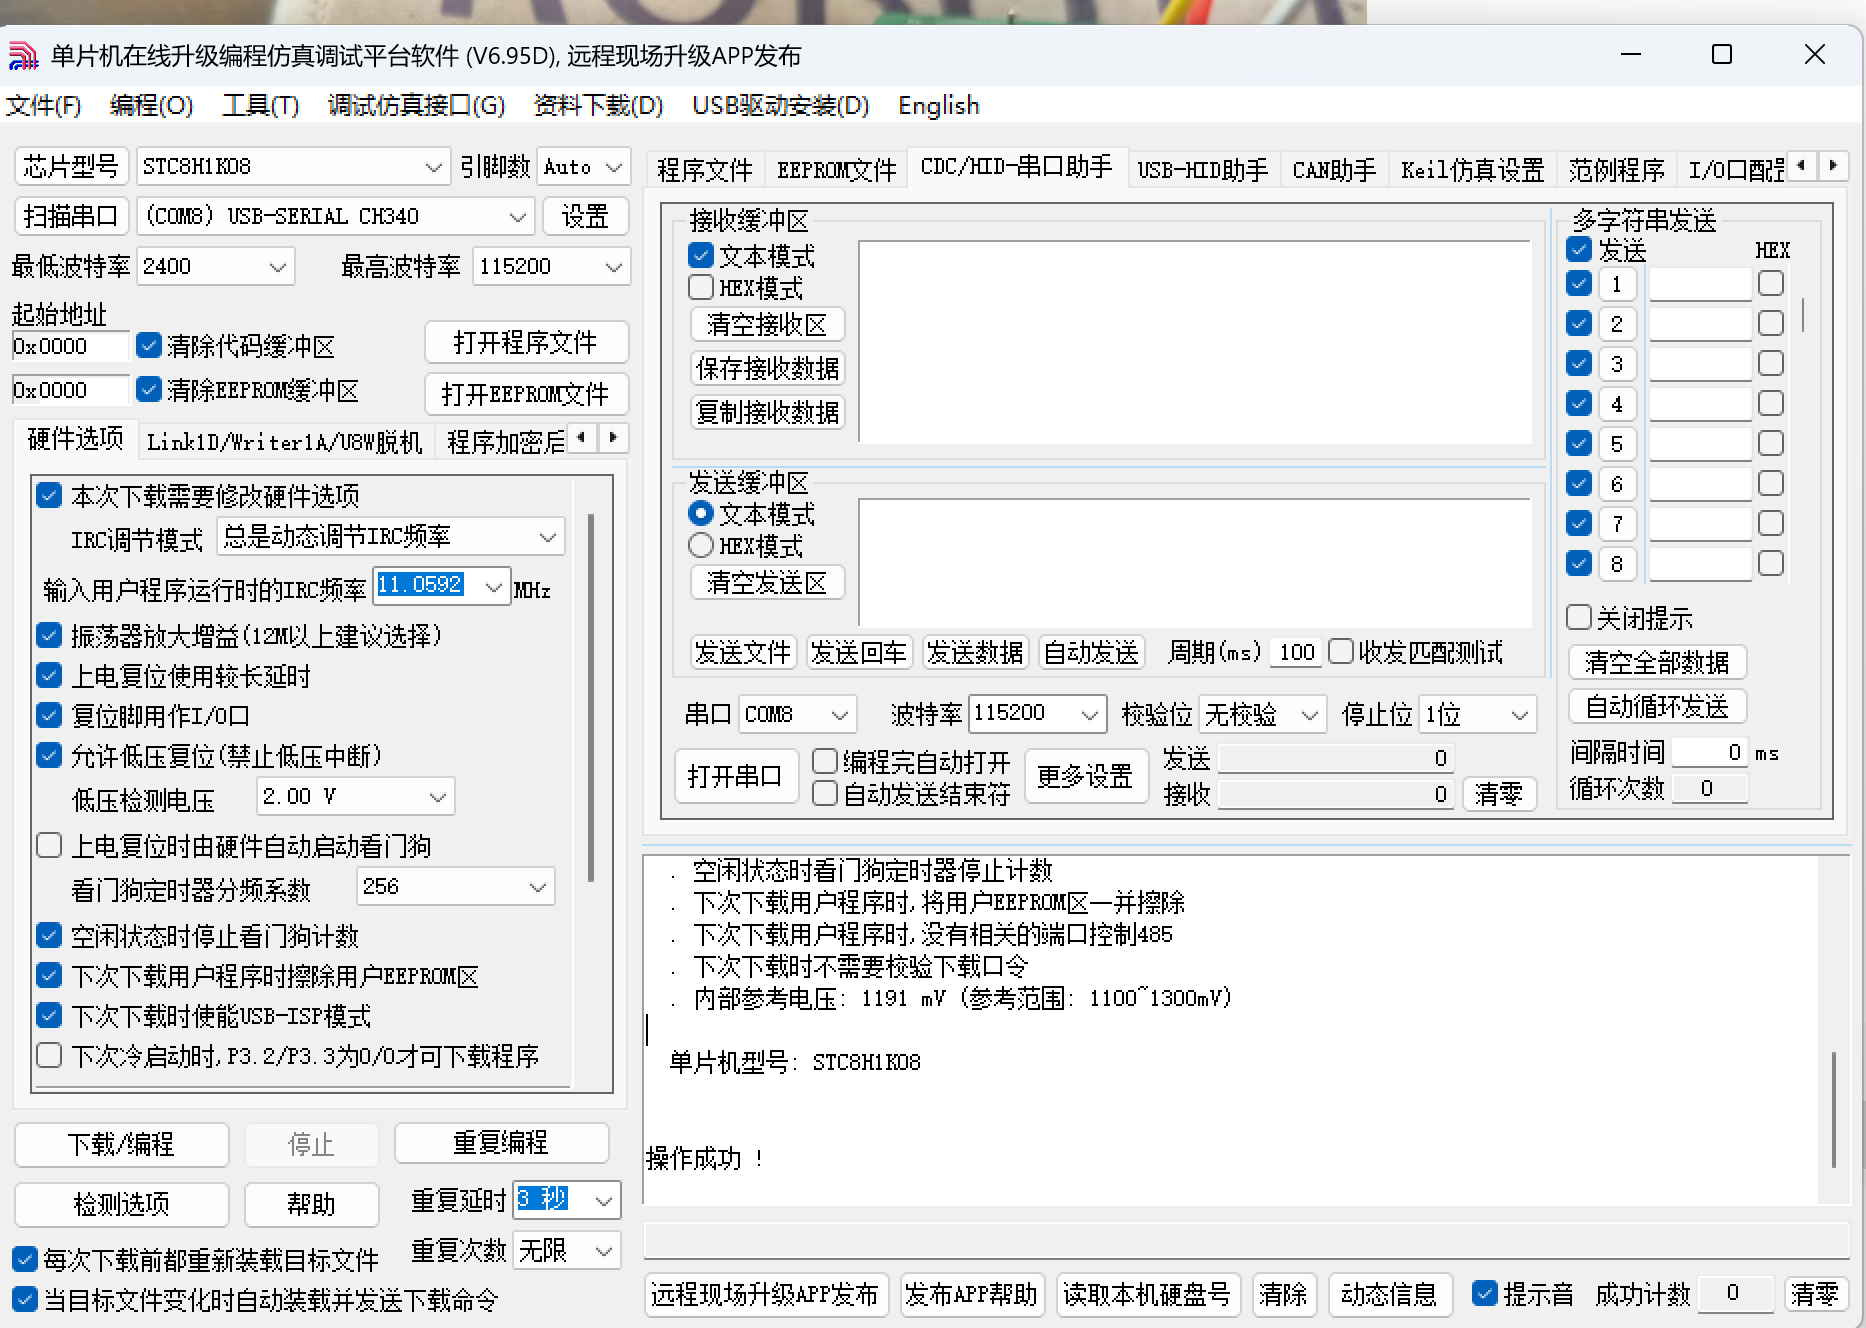This screenshot has width=1866, height=1328.
Task: Open the 资料下载(D) menu
Action: [x=598, y=105]
